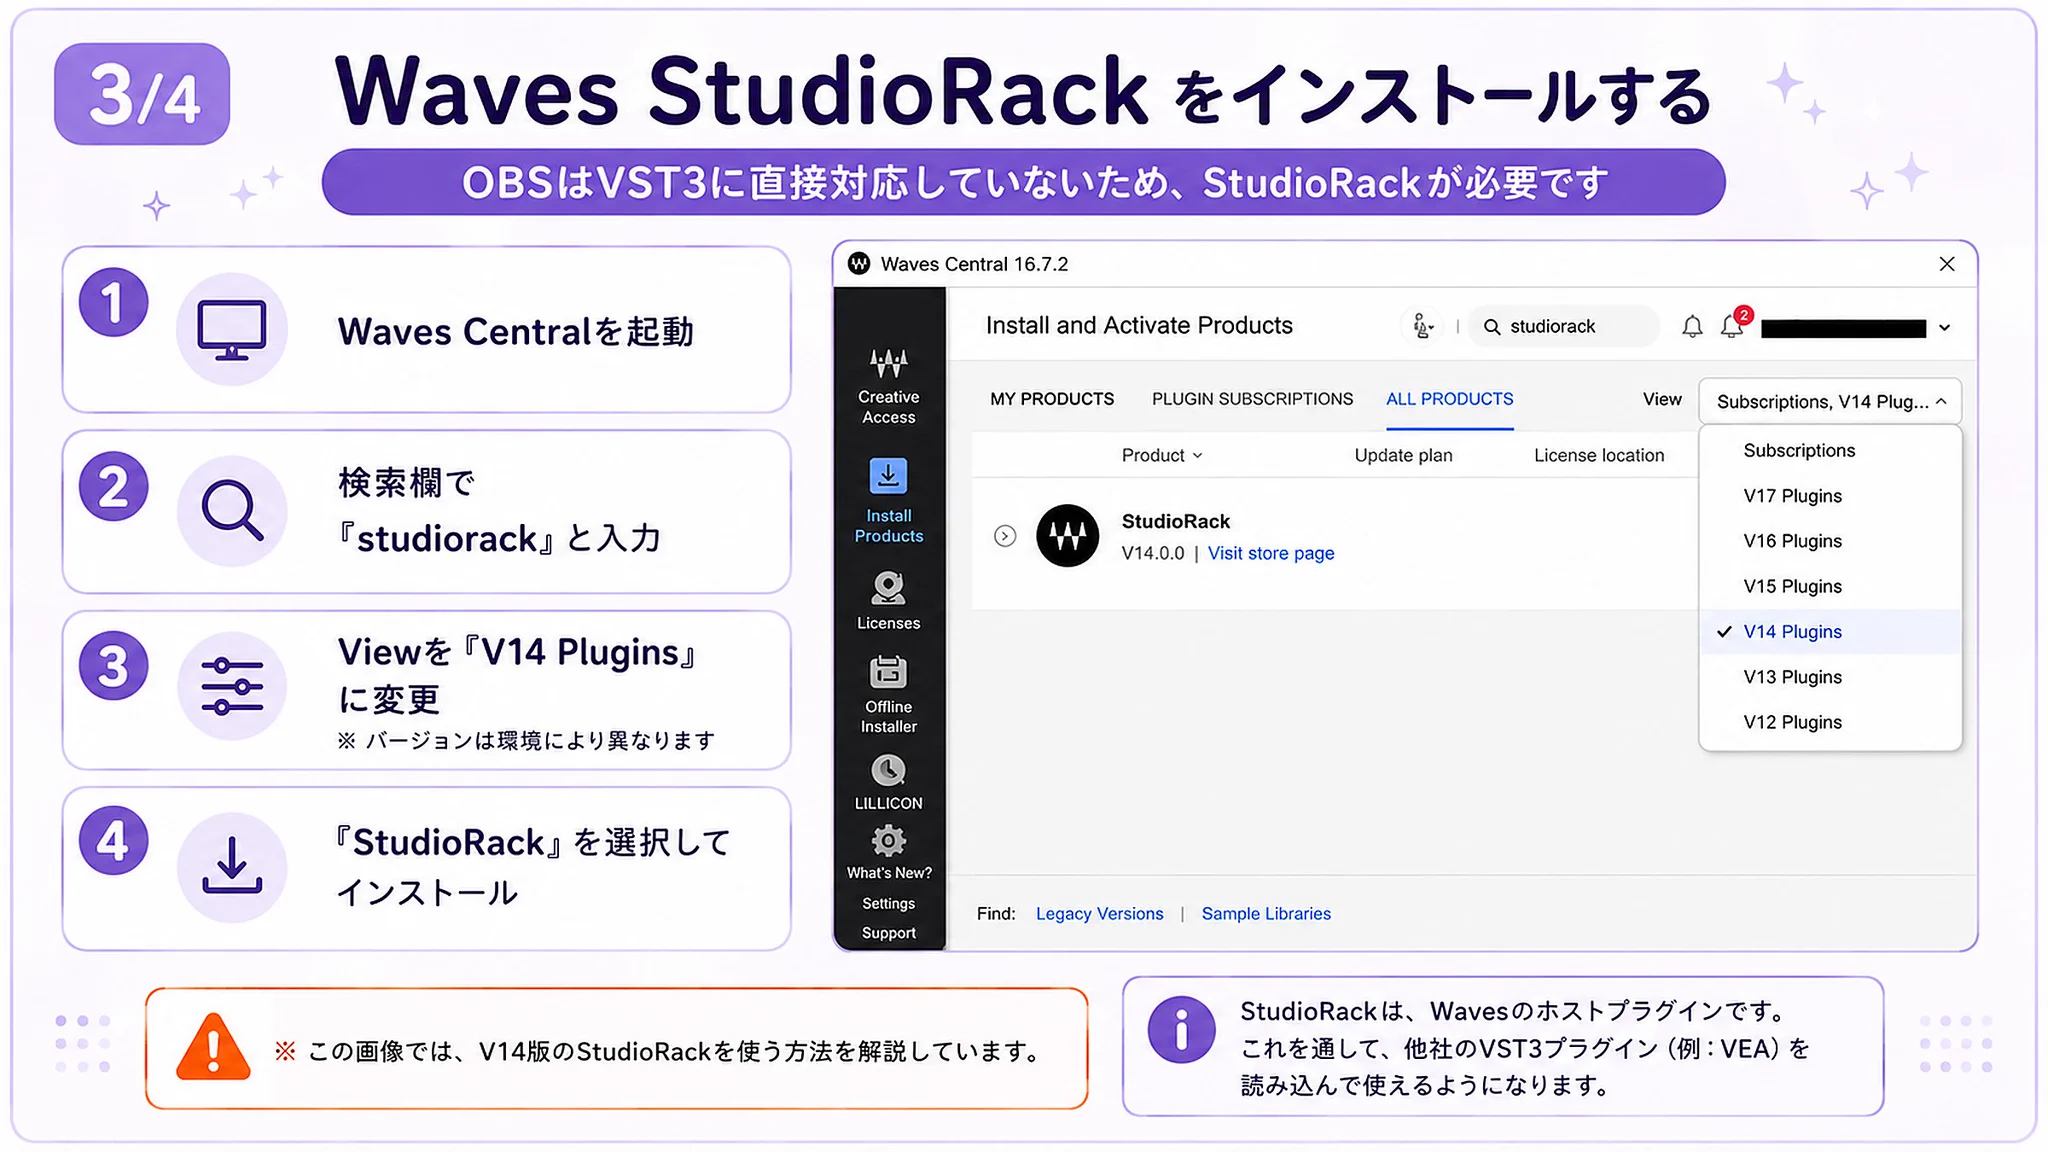Open notifications bell with the red 2 badge
The height and width of the screenshot is (1152, 2048).
click(1734, 325)
